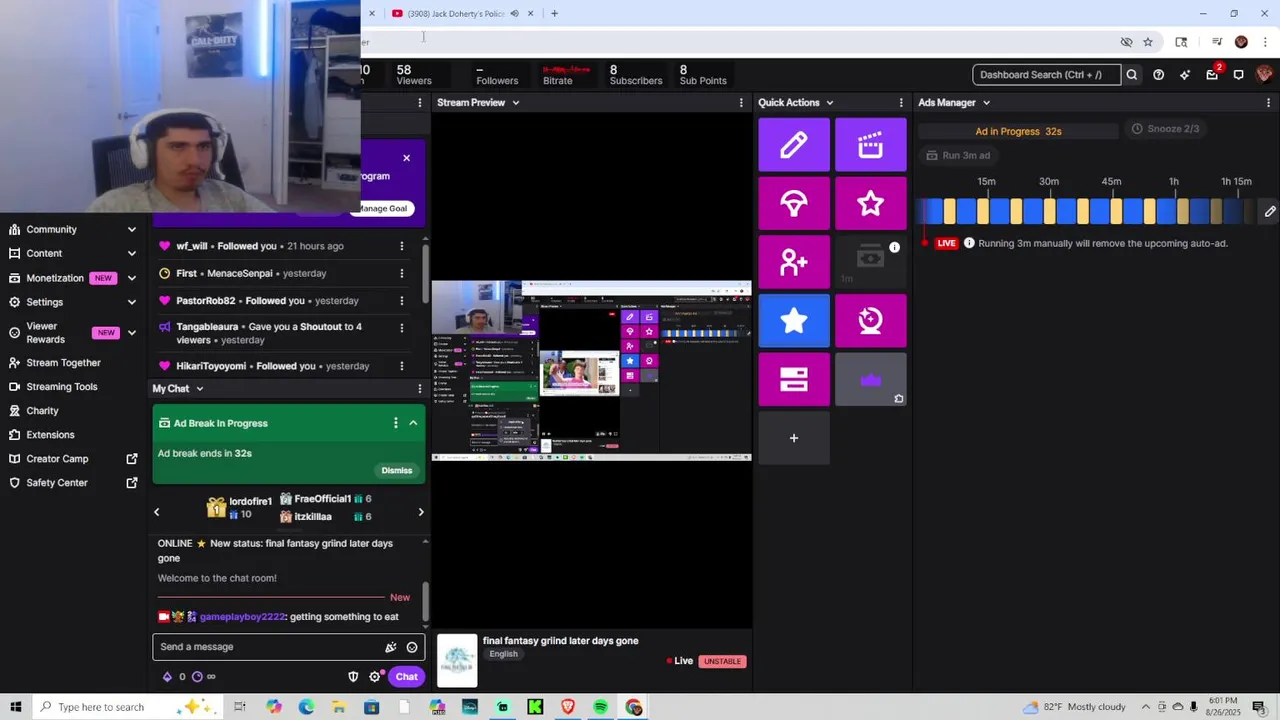Open the whispers speech bubble icon
Image resolution: width=1280 pixels, height=720 pixels.
(x=1238, y=74)
